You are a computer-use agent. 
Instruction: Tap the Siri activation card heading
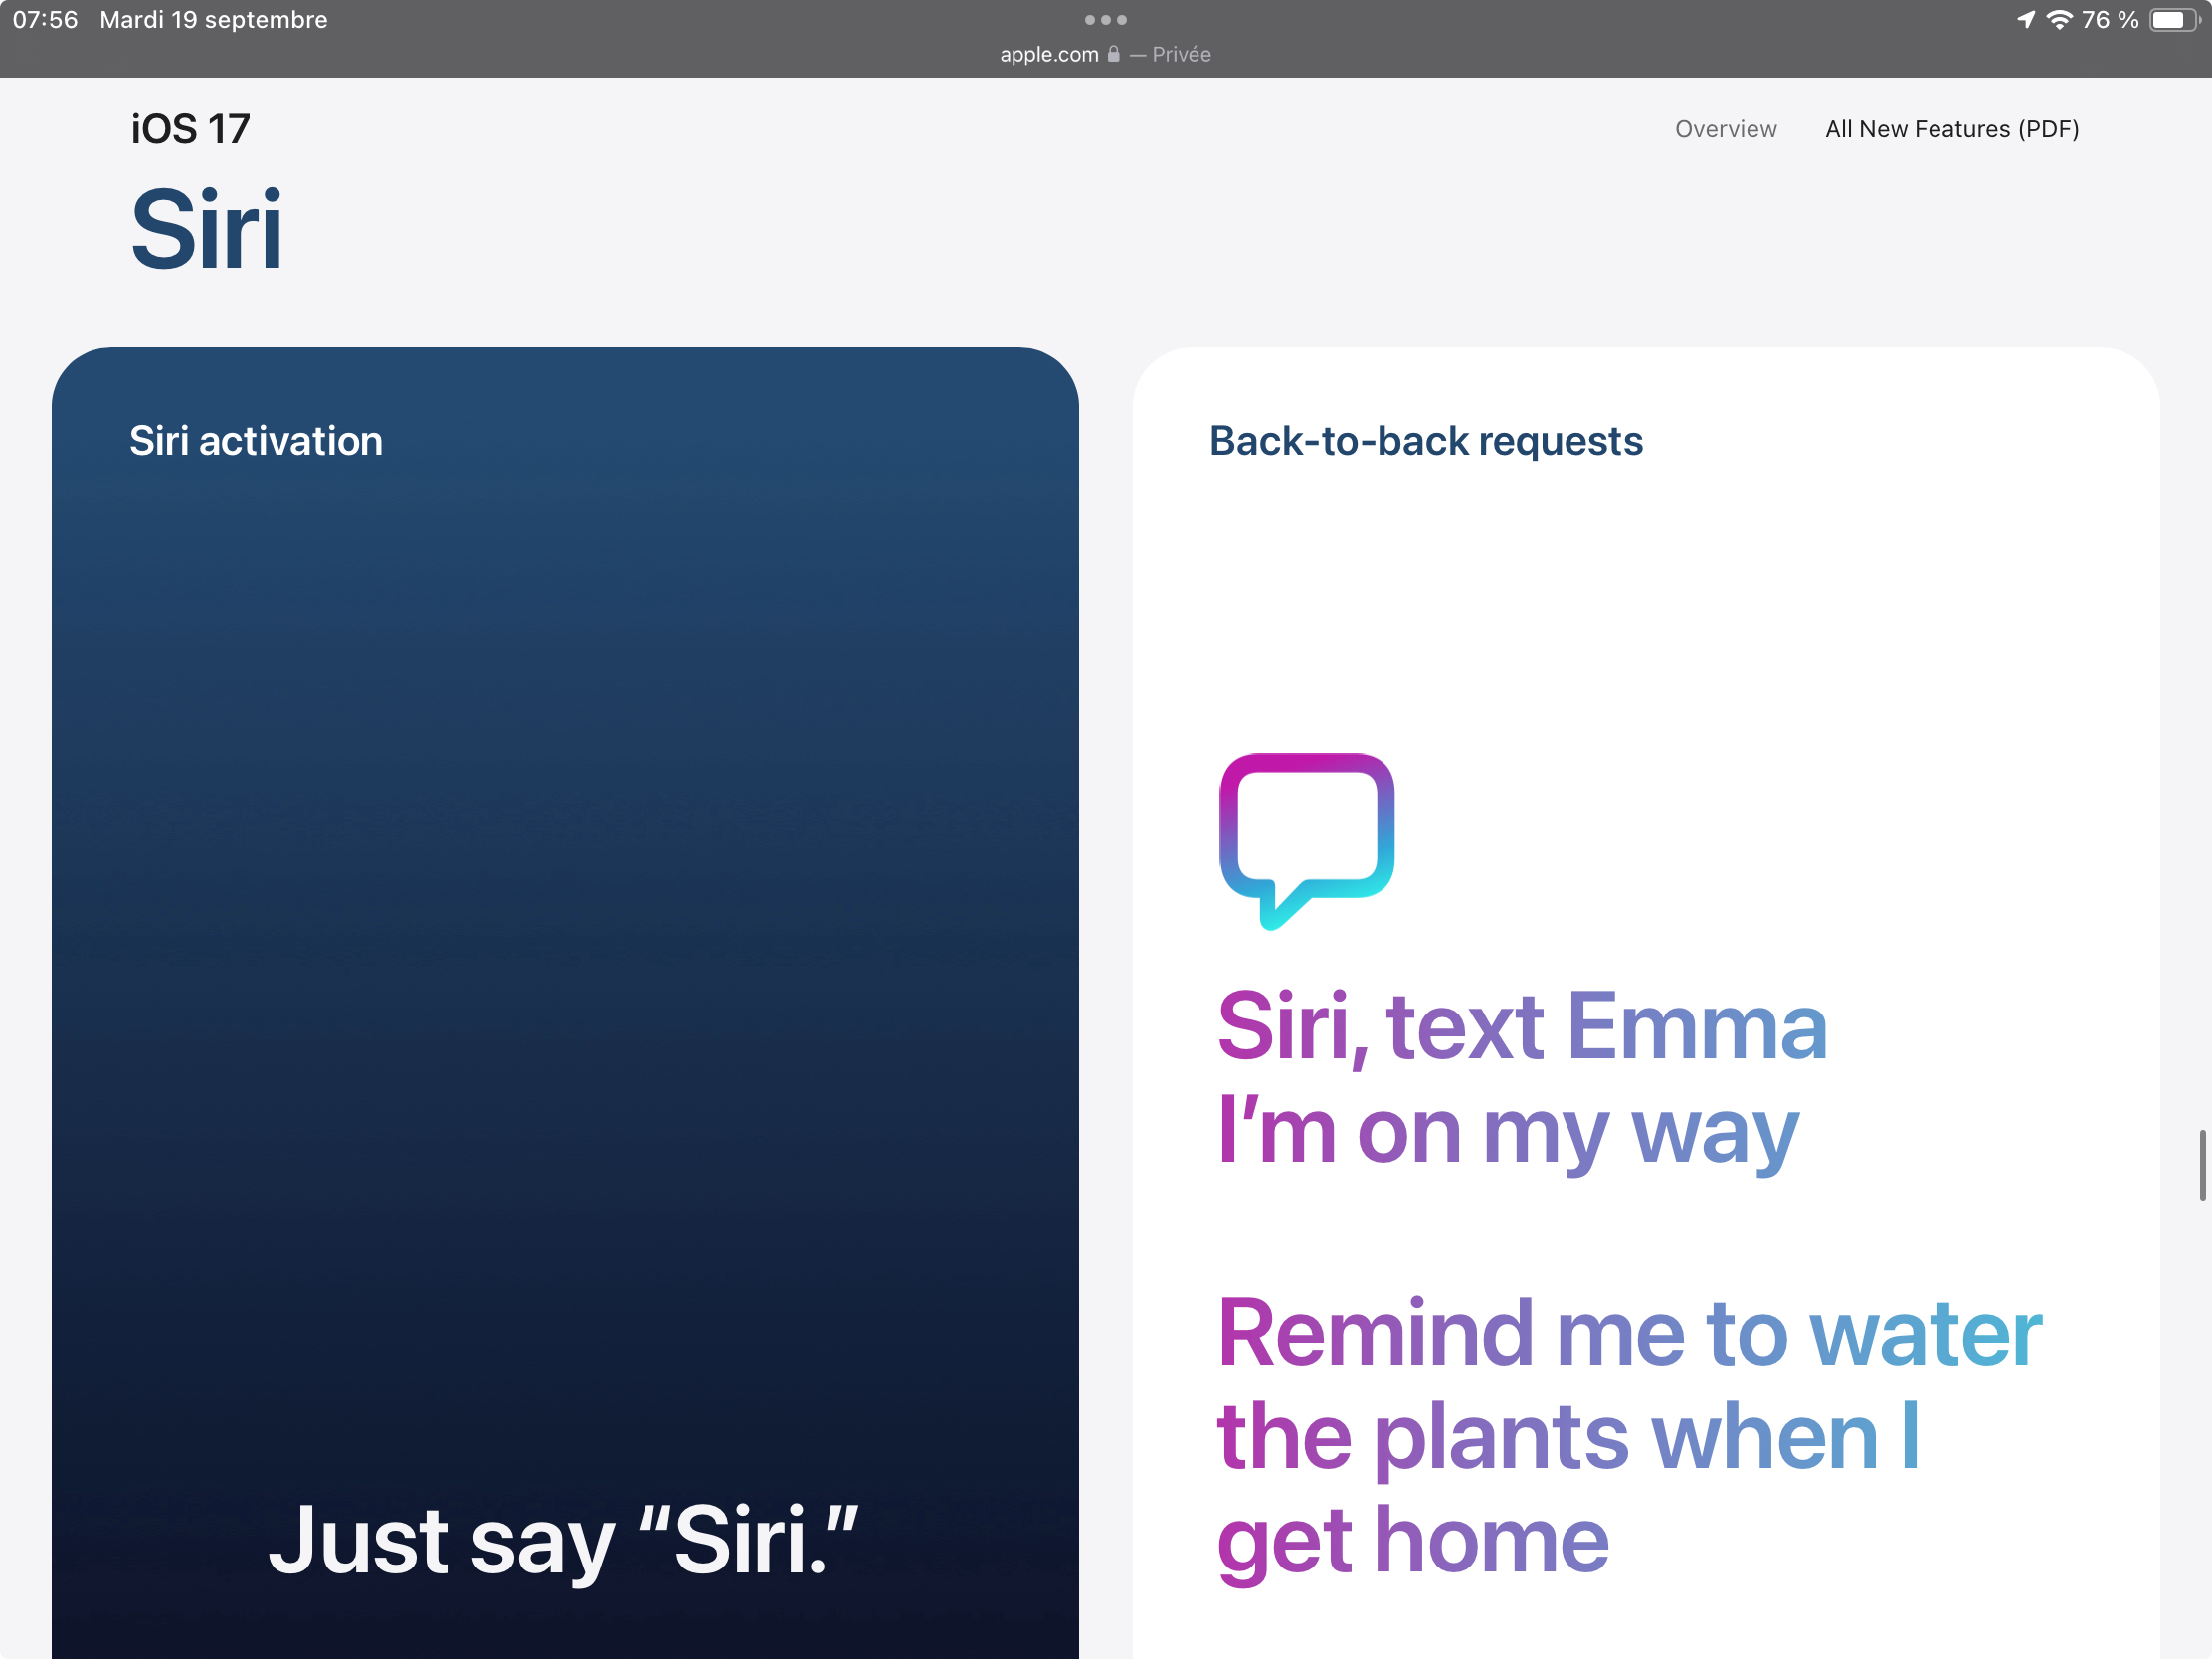pos(256,441)
